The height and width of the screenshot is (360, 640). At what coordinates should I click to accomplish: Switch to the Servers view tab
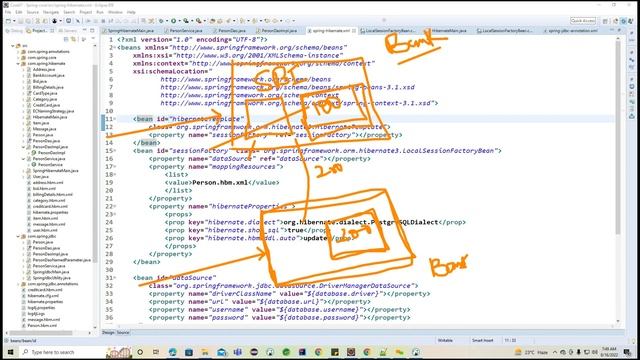pos(67,31)
